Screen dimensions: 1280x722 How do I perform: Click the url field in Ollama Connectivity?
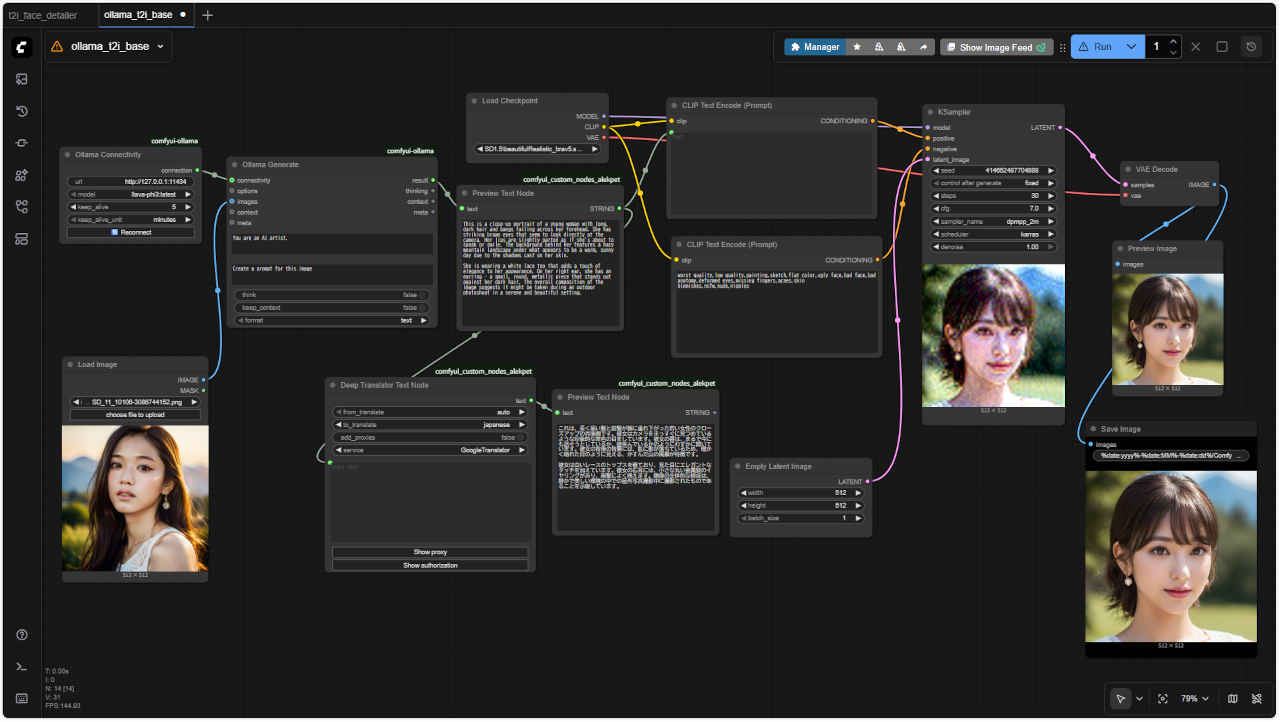131,182
